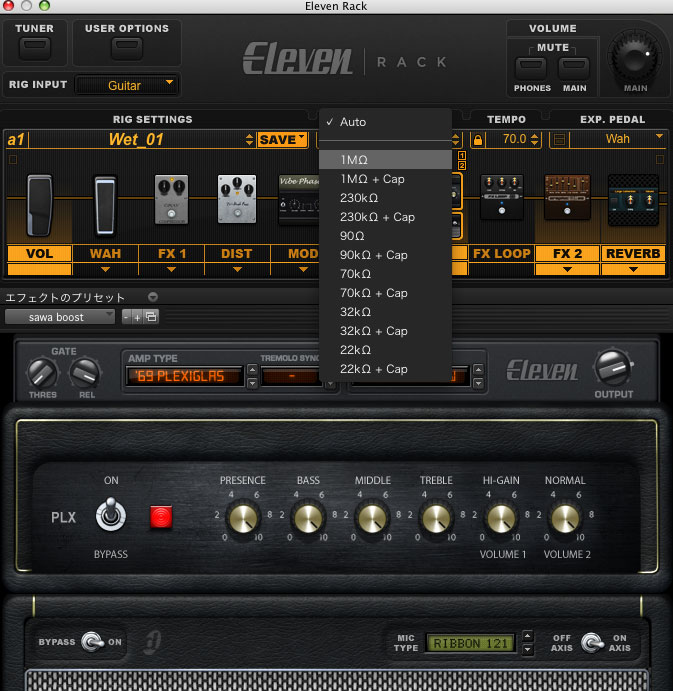Toggle the small checkbox above the VOL pedal

[13, 160]
